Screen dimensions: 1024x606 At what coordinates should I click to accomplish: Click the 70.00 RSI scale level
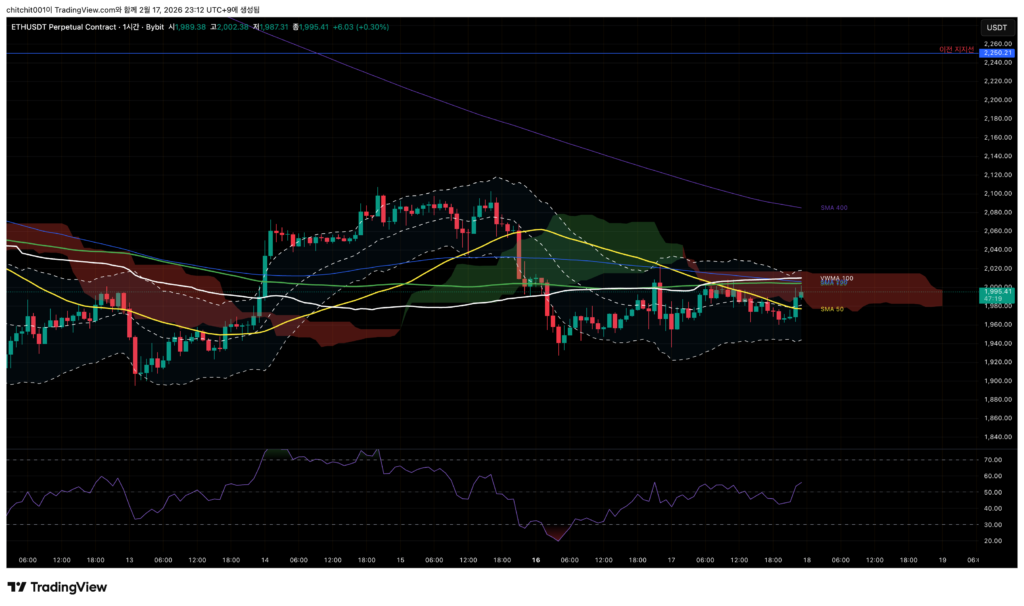tap(993, 459)
